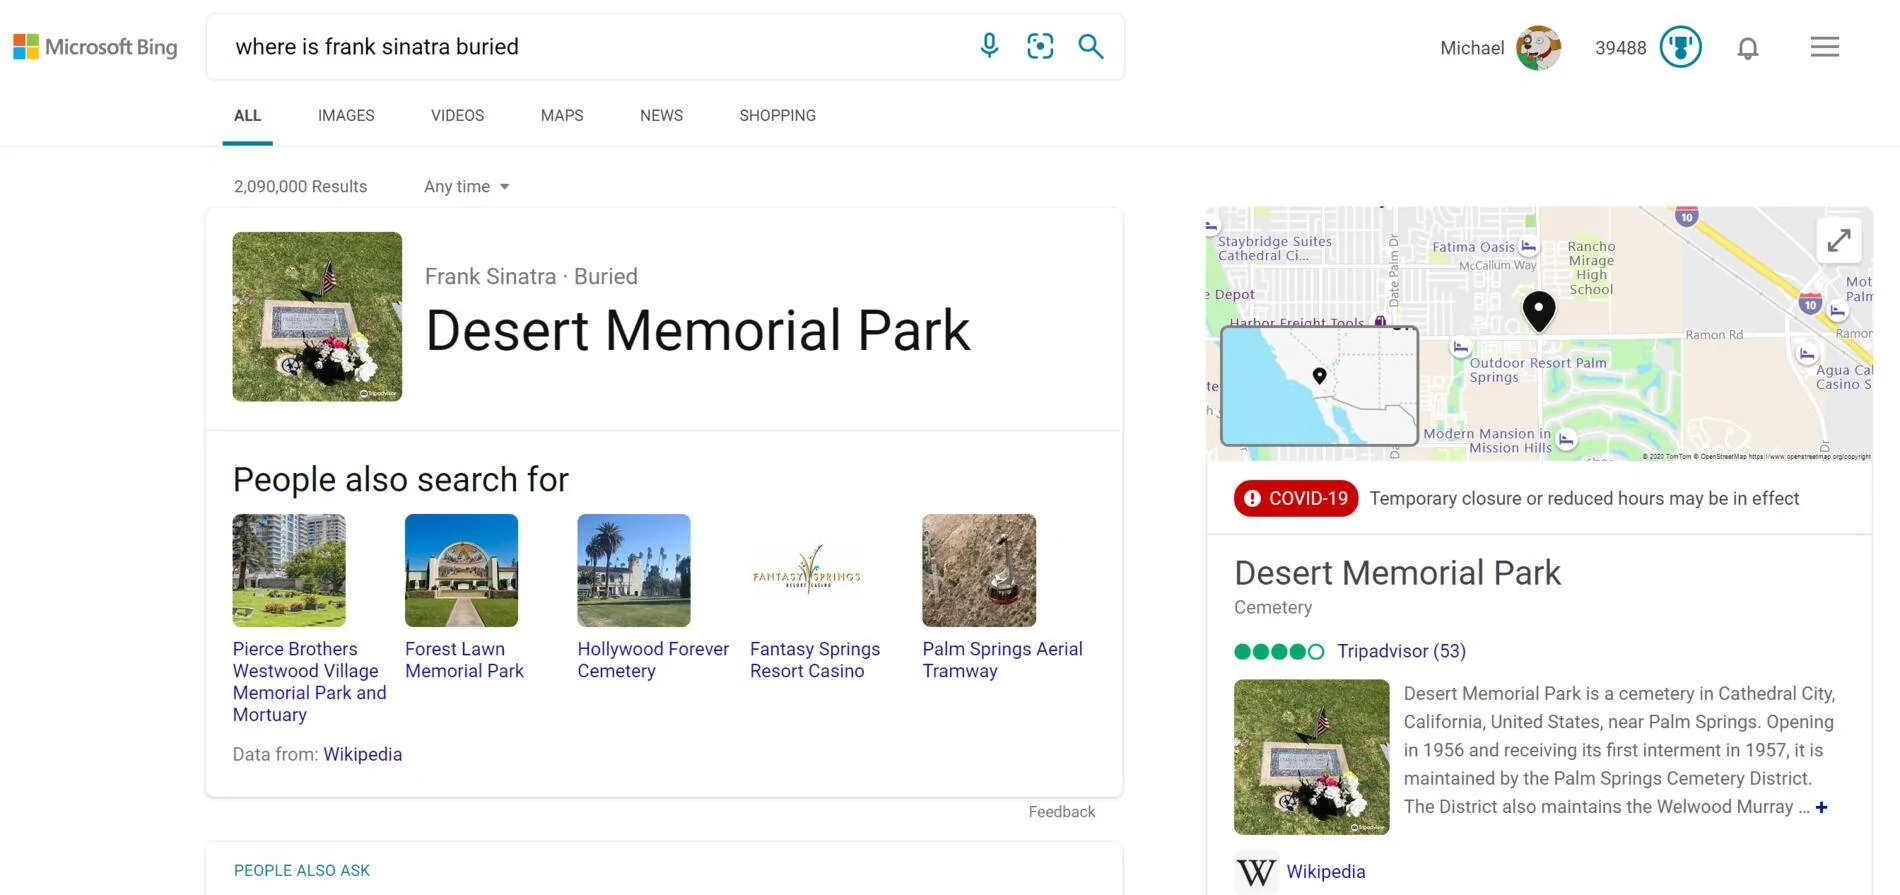Click the Rancho Mirage High School map label
The height and width of the screenshot is (895, 1900).
(1591, 268)
